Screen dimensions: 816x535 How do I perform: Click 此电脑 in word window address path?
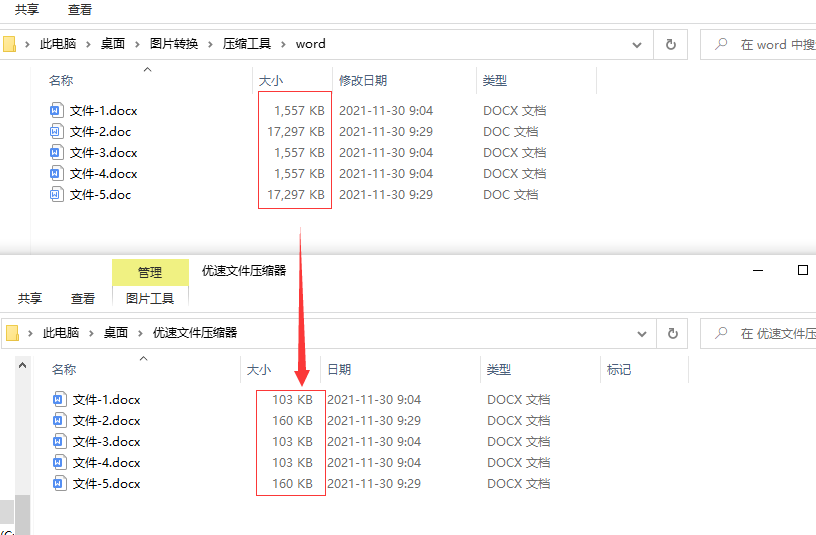coord(58,44)
